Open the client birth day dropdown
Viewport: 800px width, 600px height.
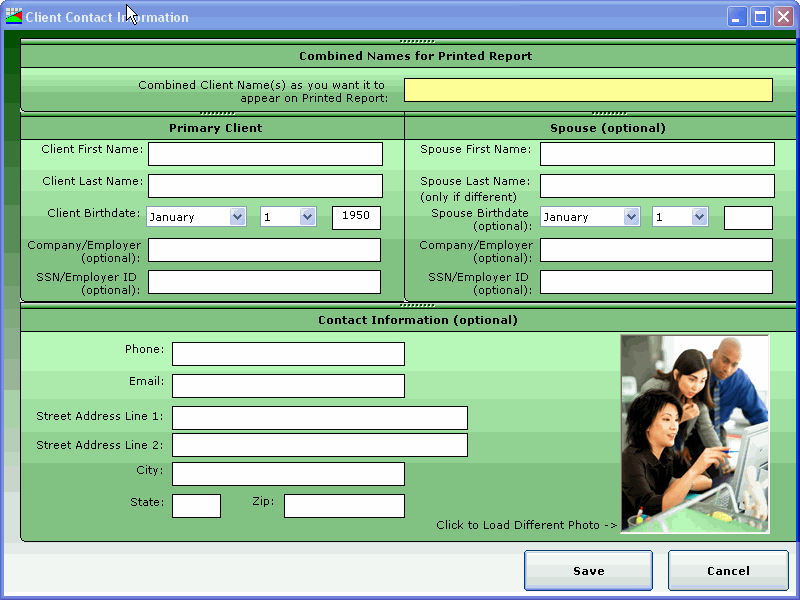click(288, 217)
